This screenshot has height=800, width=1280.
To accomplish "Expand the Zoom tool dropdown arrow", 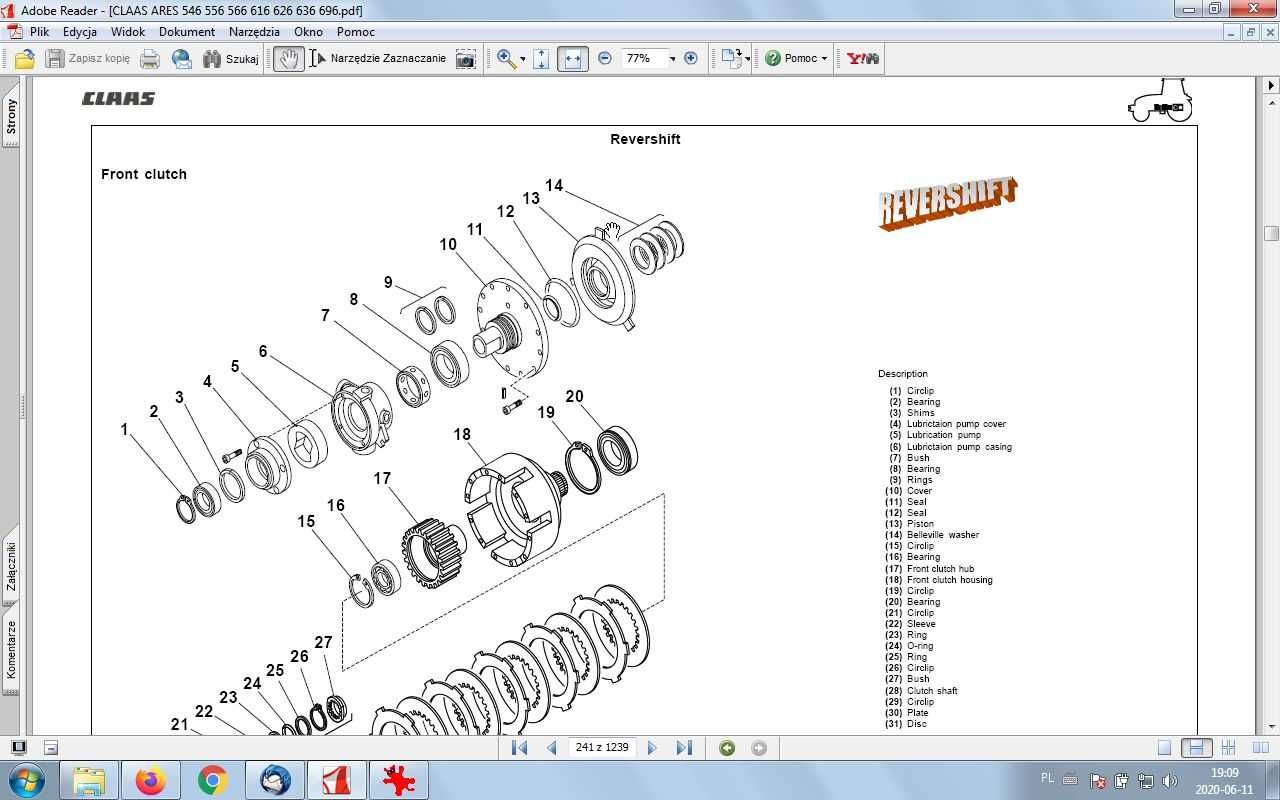I will [x=523, y=59].
